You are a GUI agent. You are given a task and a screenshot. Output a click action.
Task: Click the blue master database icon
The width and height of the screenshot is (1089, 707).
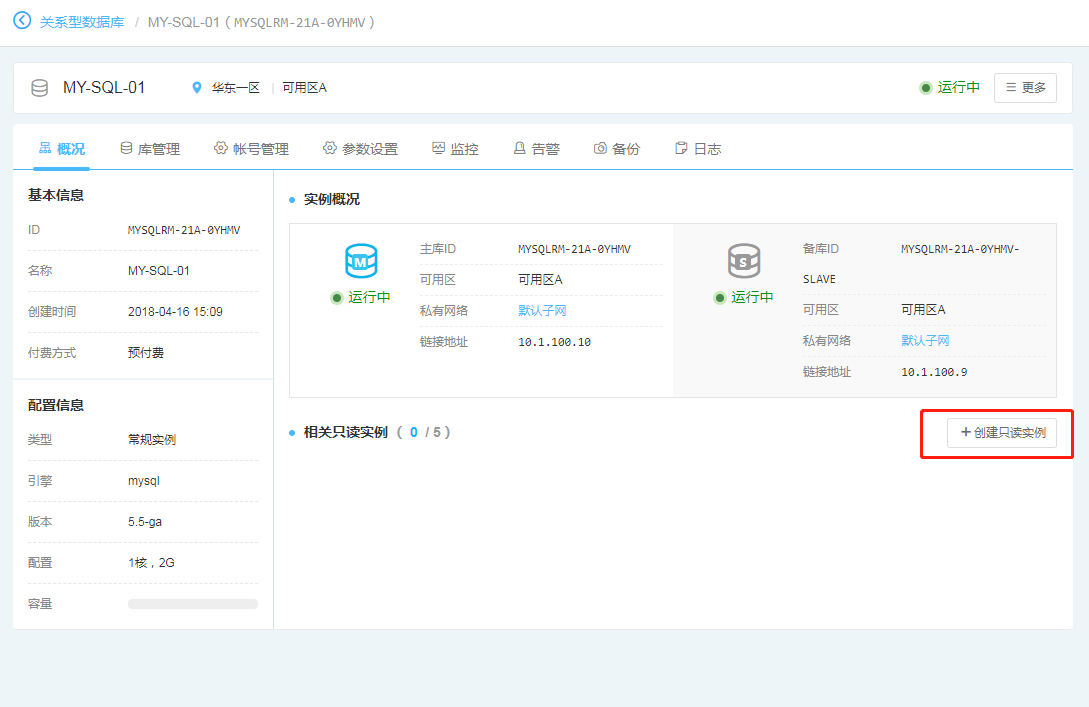point(361,261)
